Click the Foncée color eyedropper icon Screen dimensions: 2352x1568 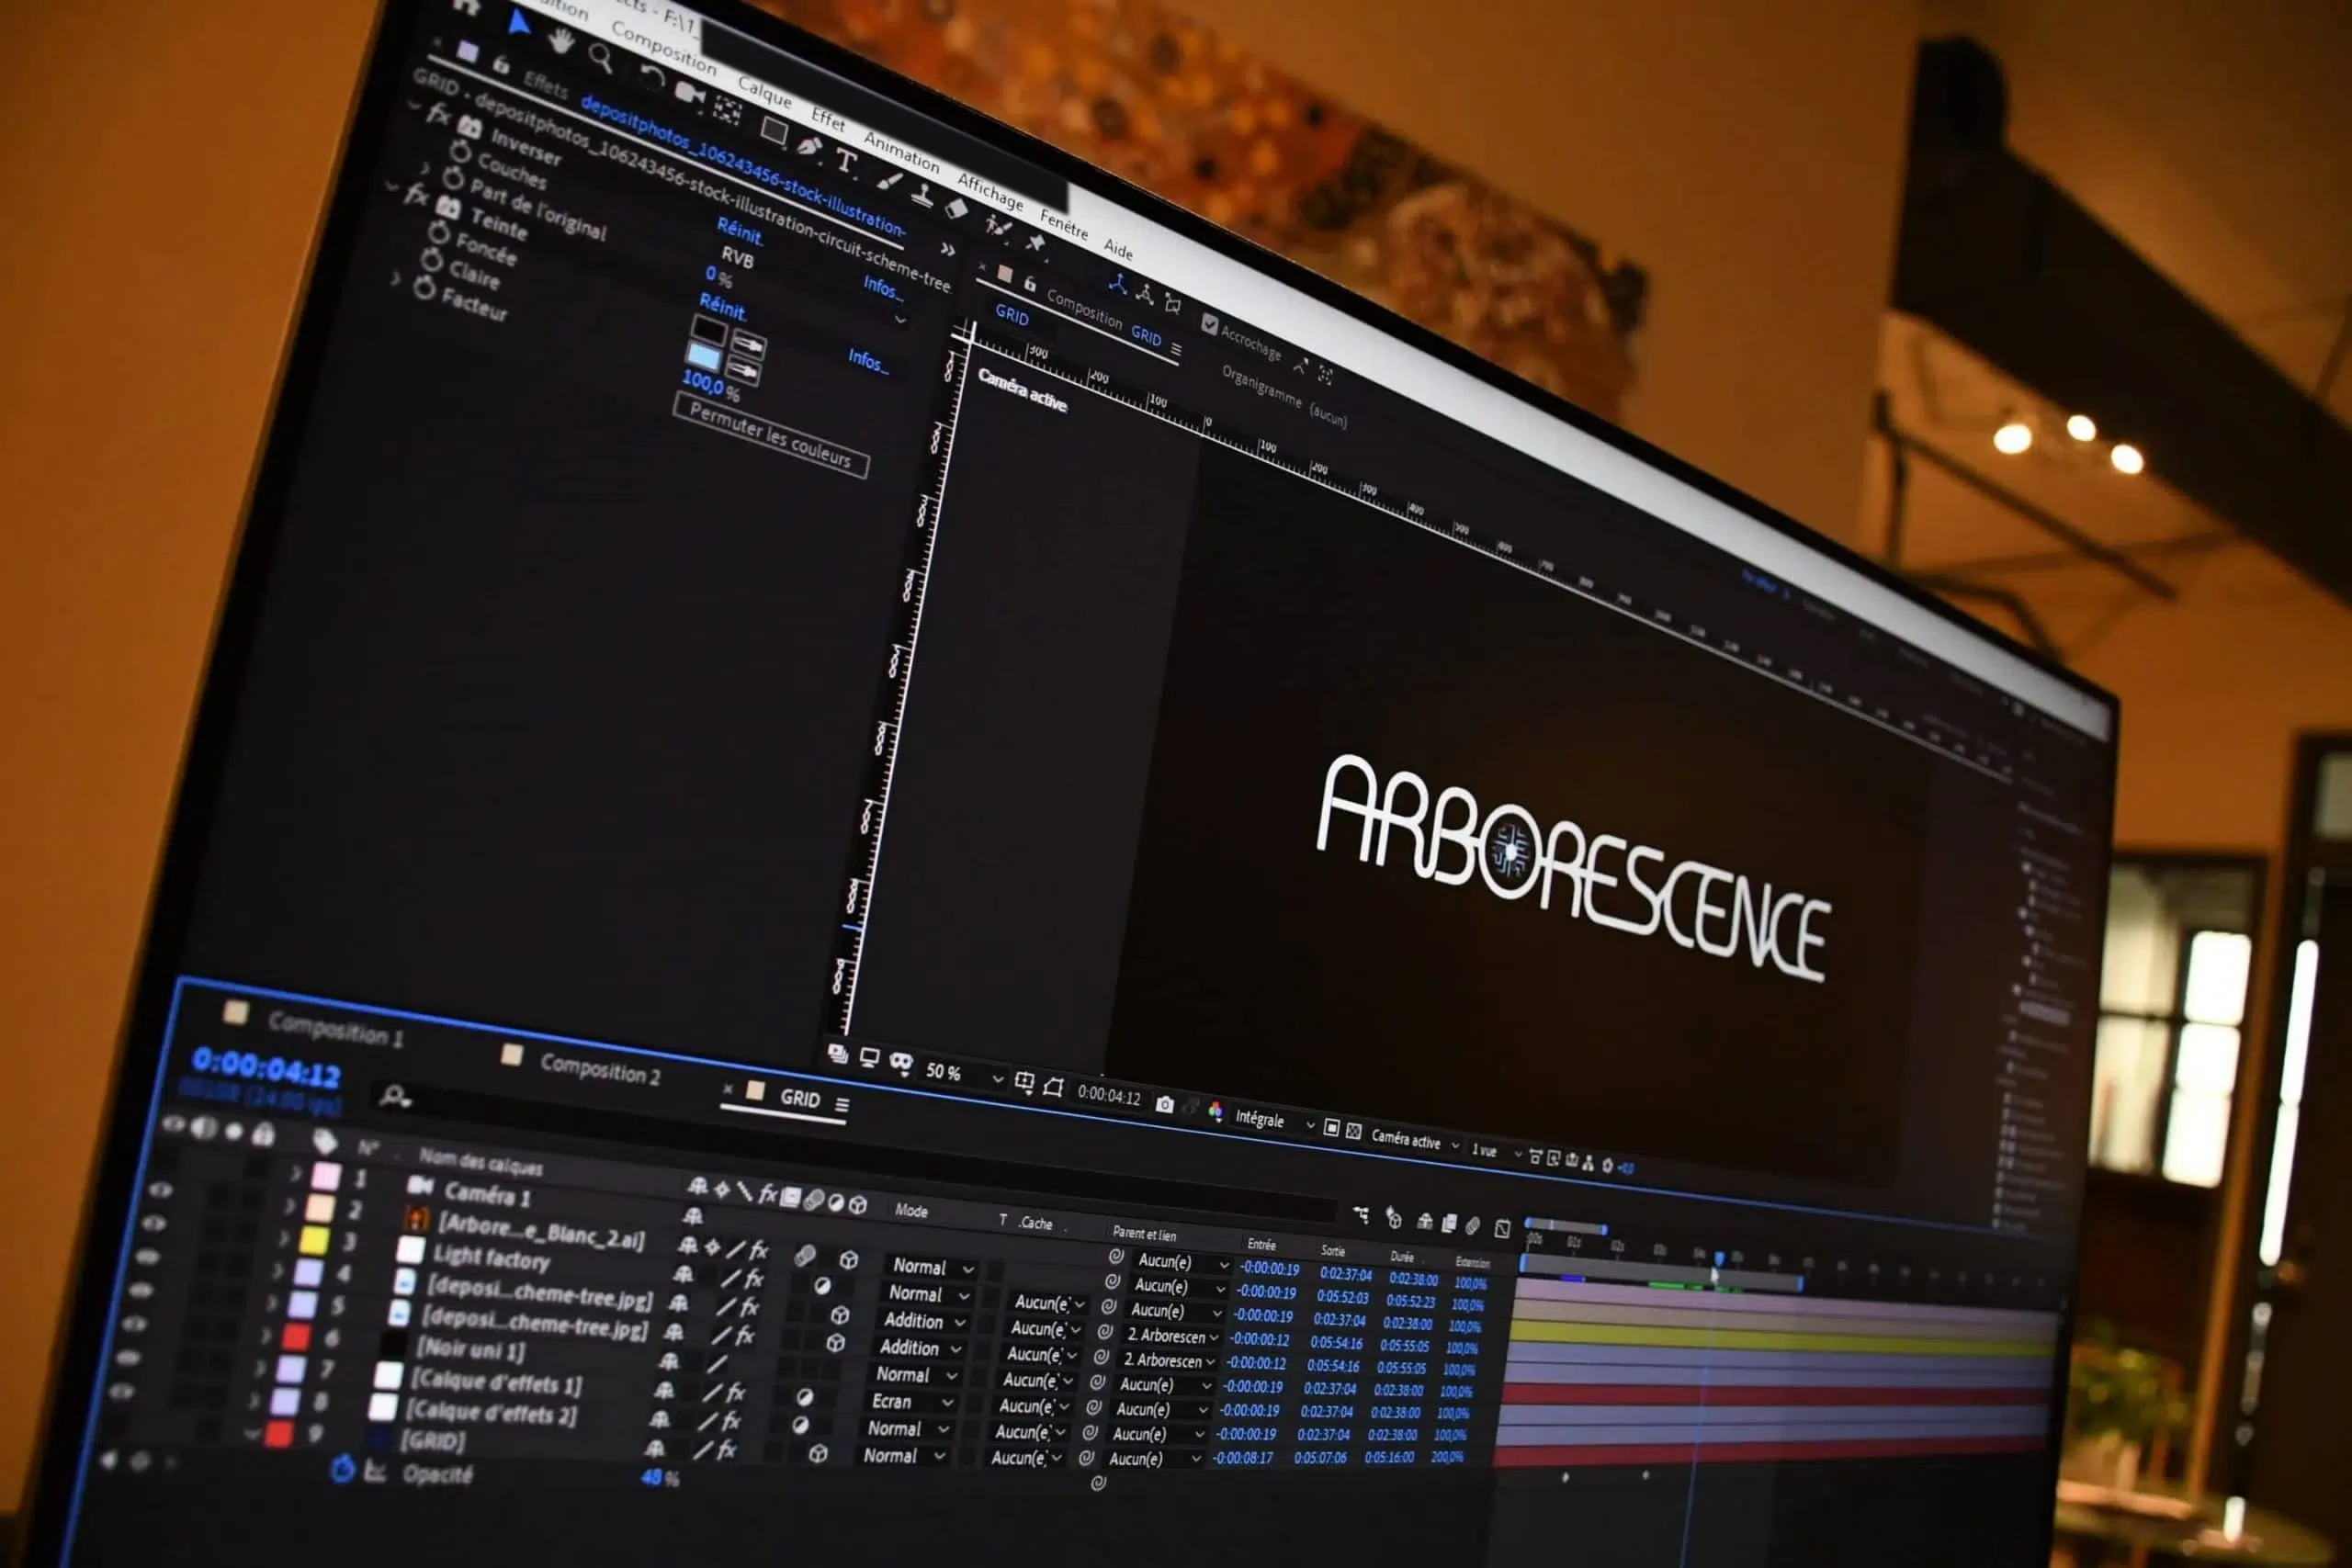(x=748, y=345)
